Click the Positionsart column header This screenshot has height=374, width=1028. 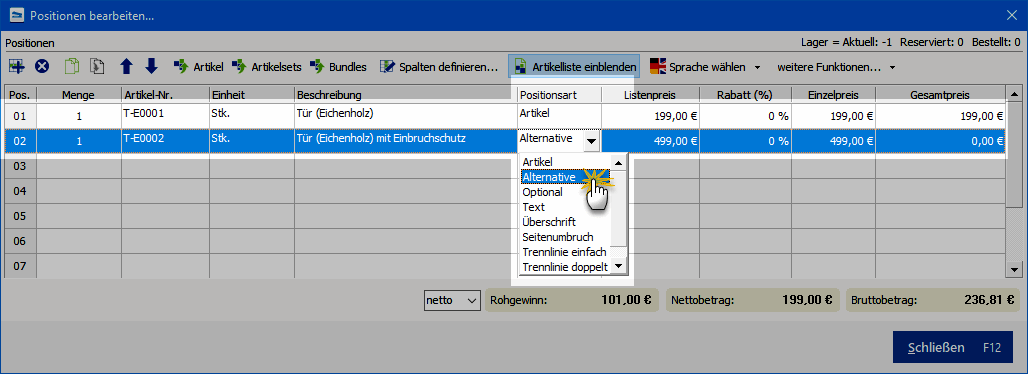(559, 96)
